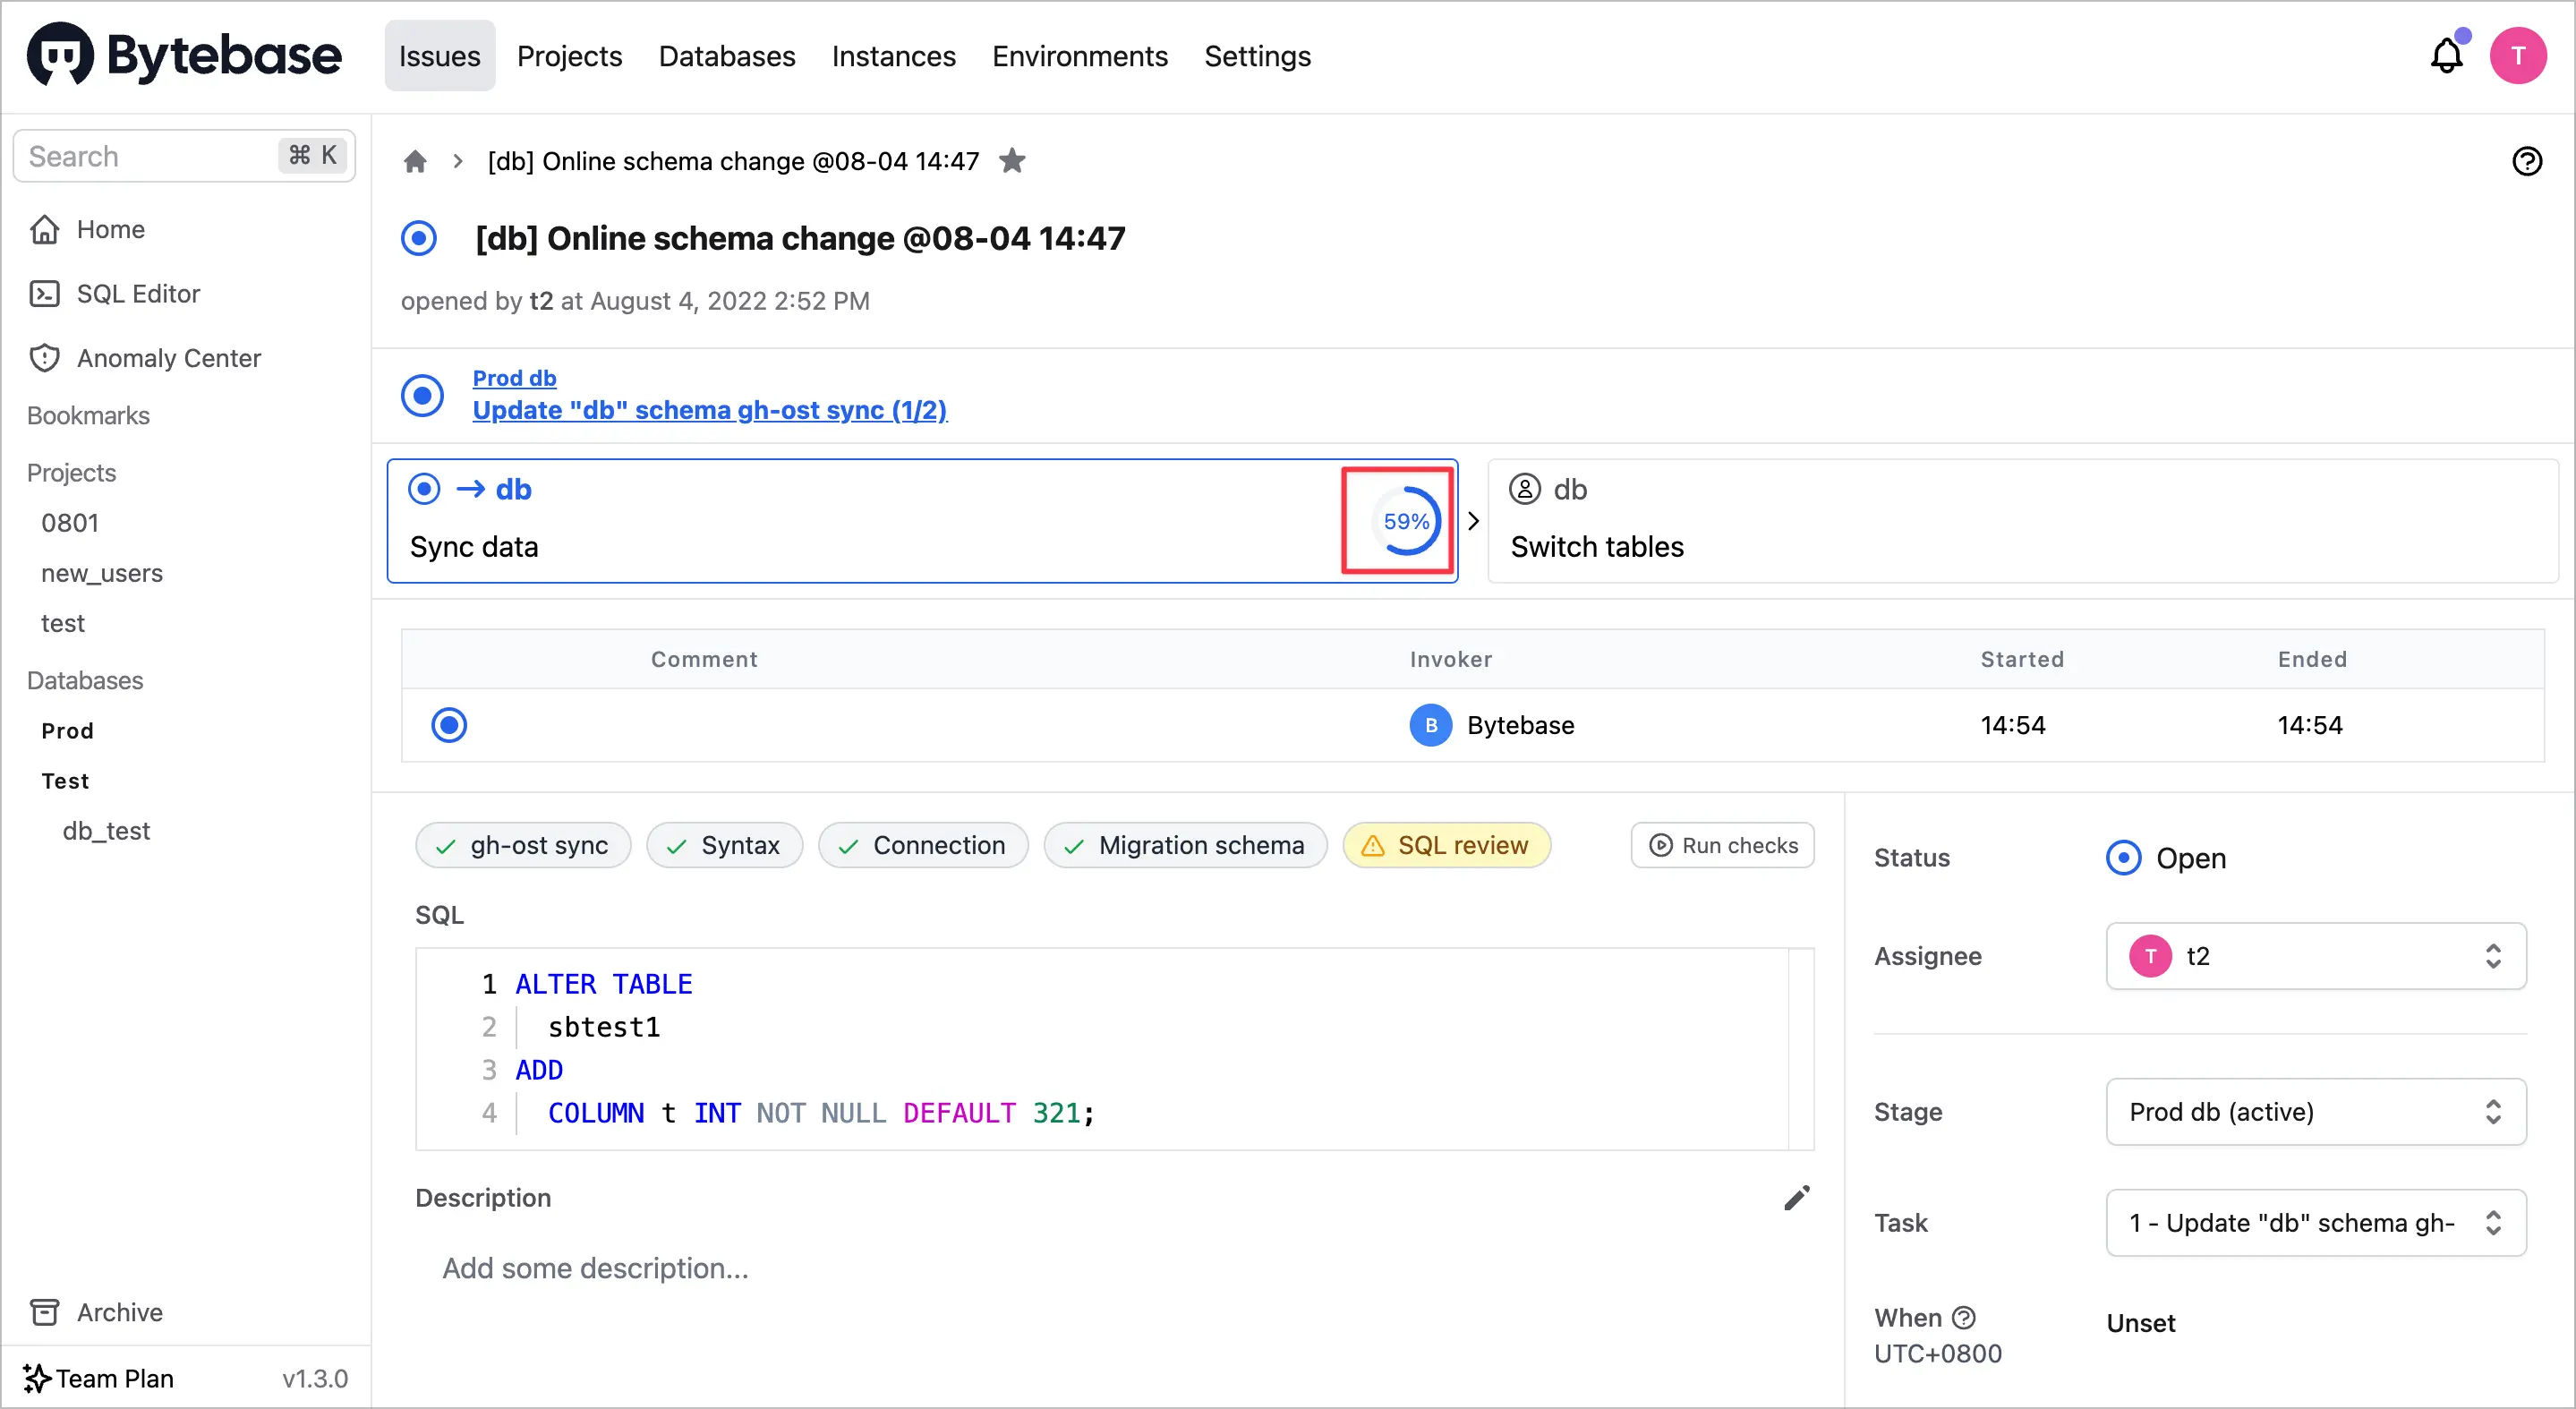Open Anomaly Center from the sidebar

pos(168,358)
